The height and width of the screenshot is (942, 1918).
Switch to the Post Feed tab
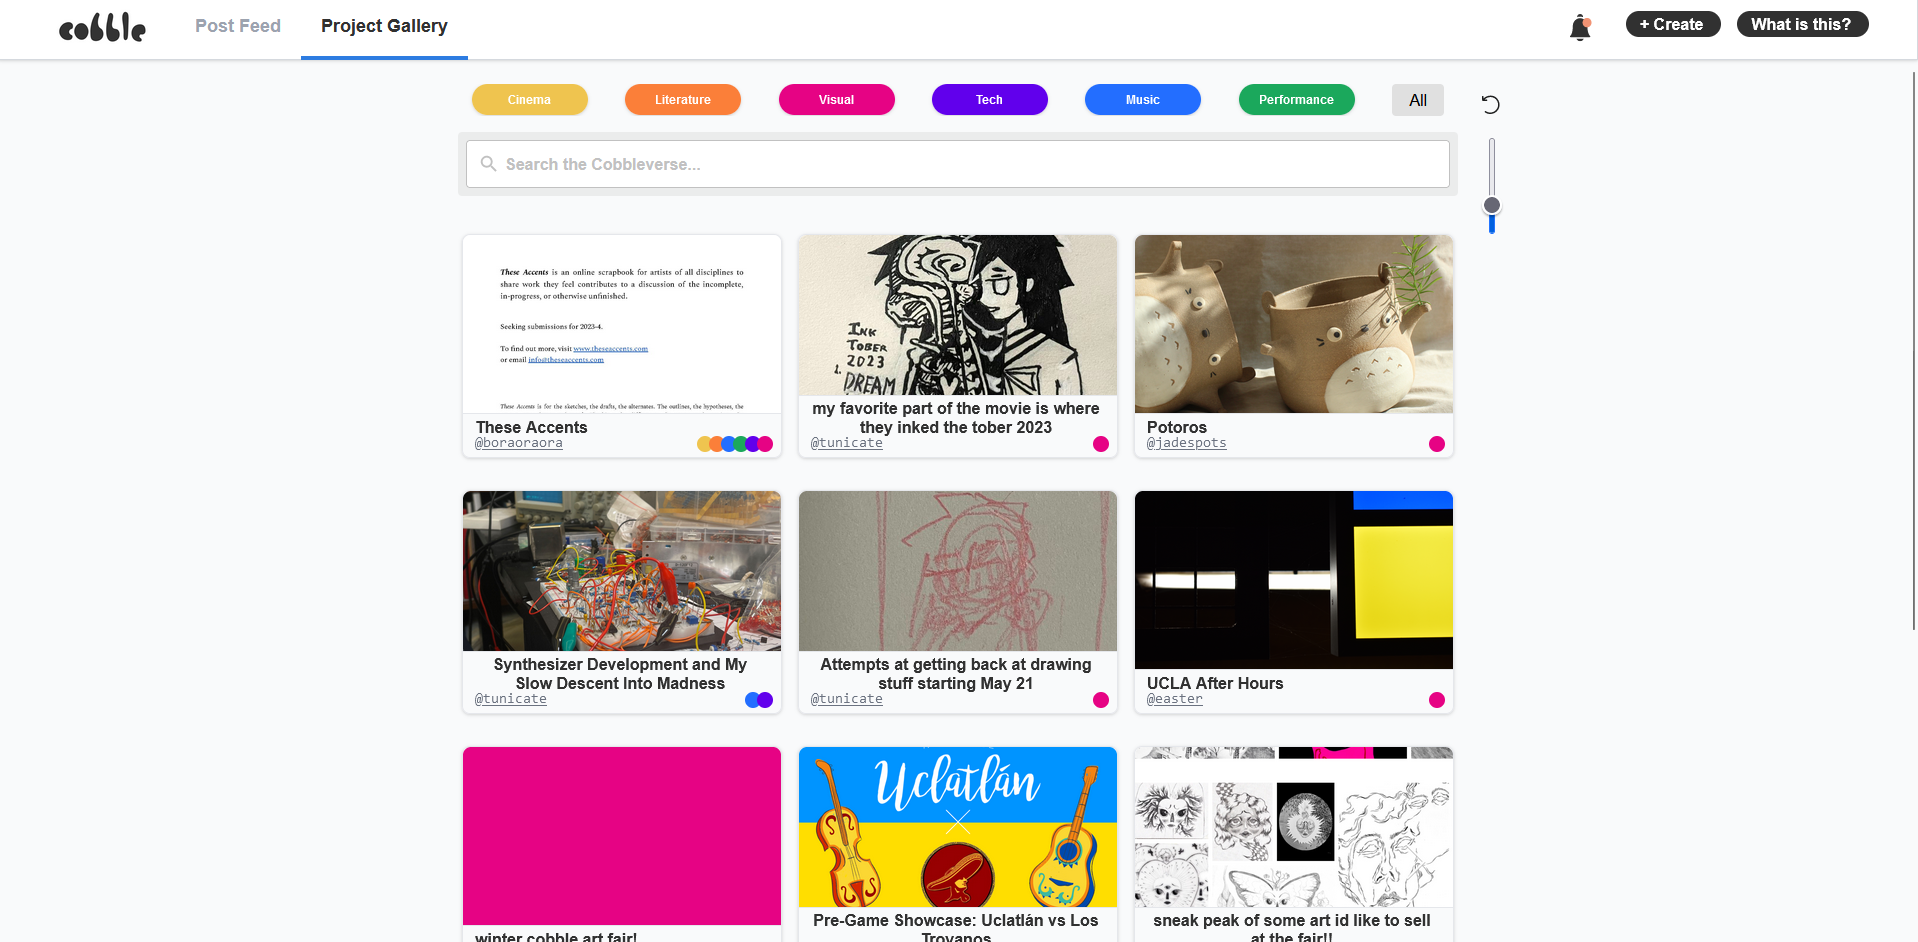(238, 26)
